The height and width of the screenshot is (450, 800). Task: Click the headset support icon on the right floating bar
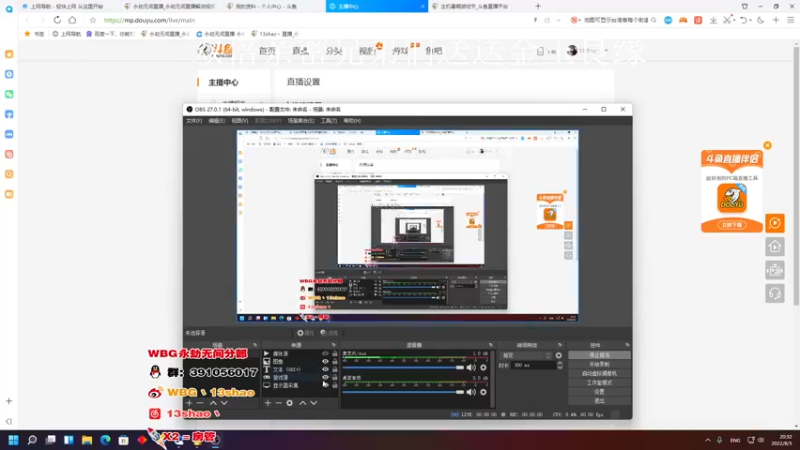(775, 294)
